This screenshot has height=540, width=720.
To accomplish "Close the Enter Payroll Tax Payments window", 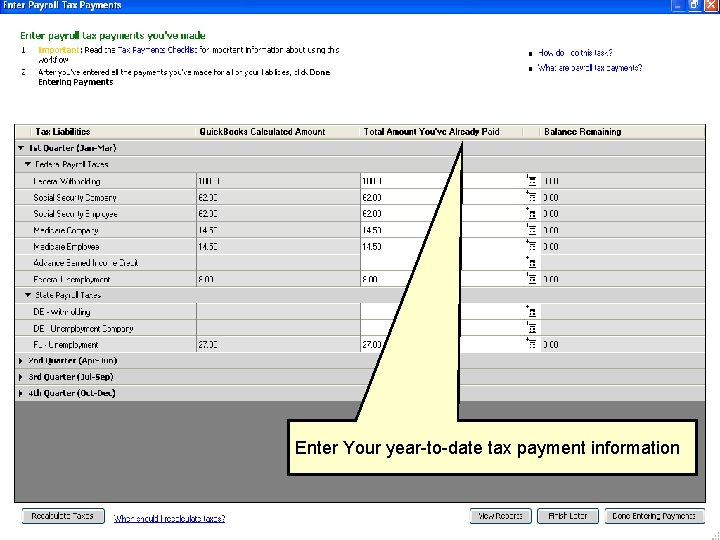I will (711, 5).
